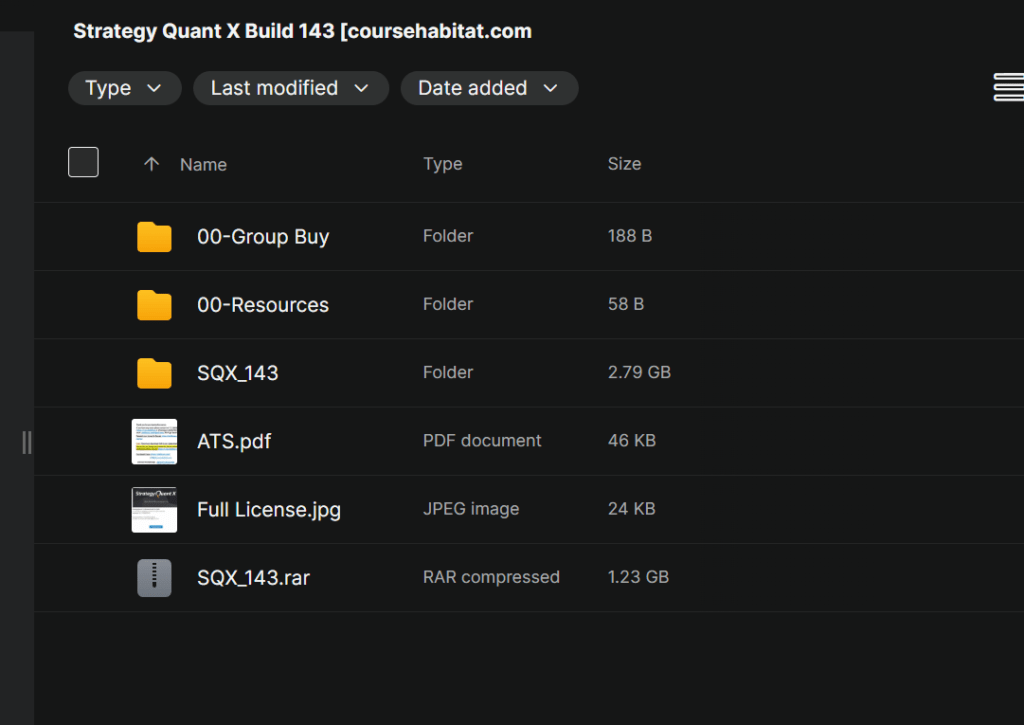Click the 188 B size value

point(630,236)
